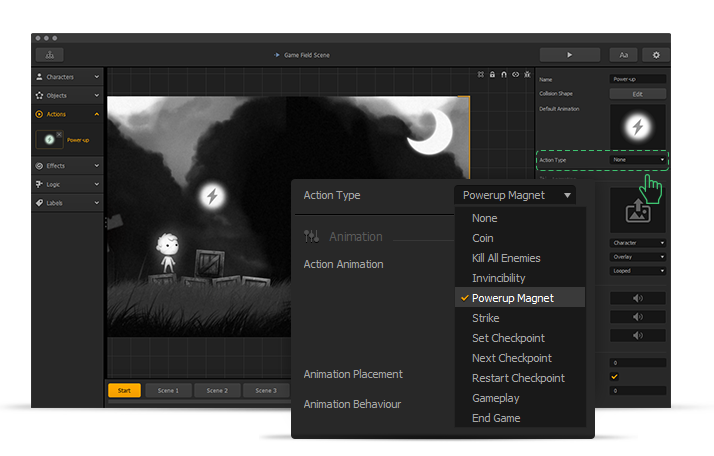Toggle the lock icon above canvas
714x456 pixels.
click(492, 74)
